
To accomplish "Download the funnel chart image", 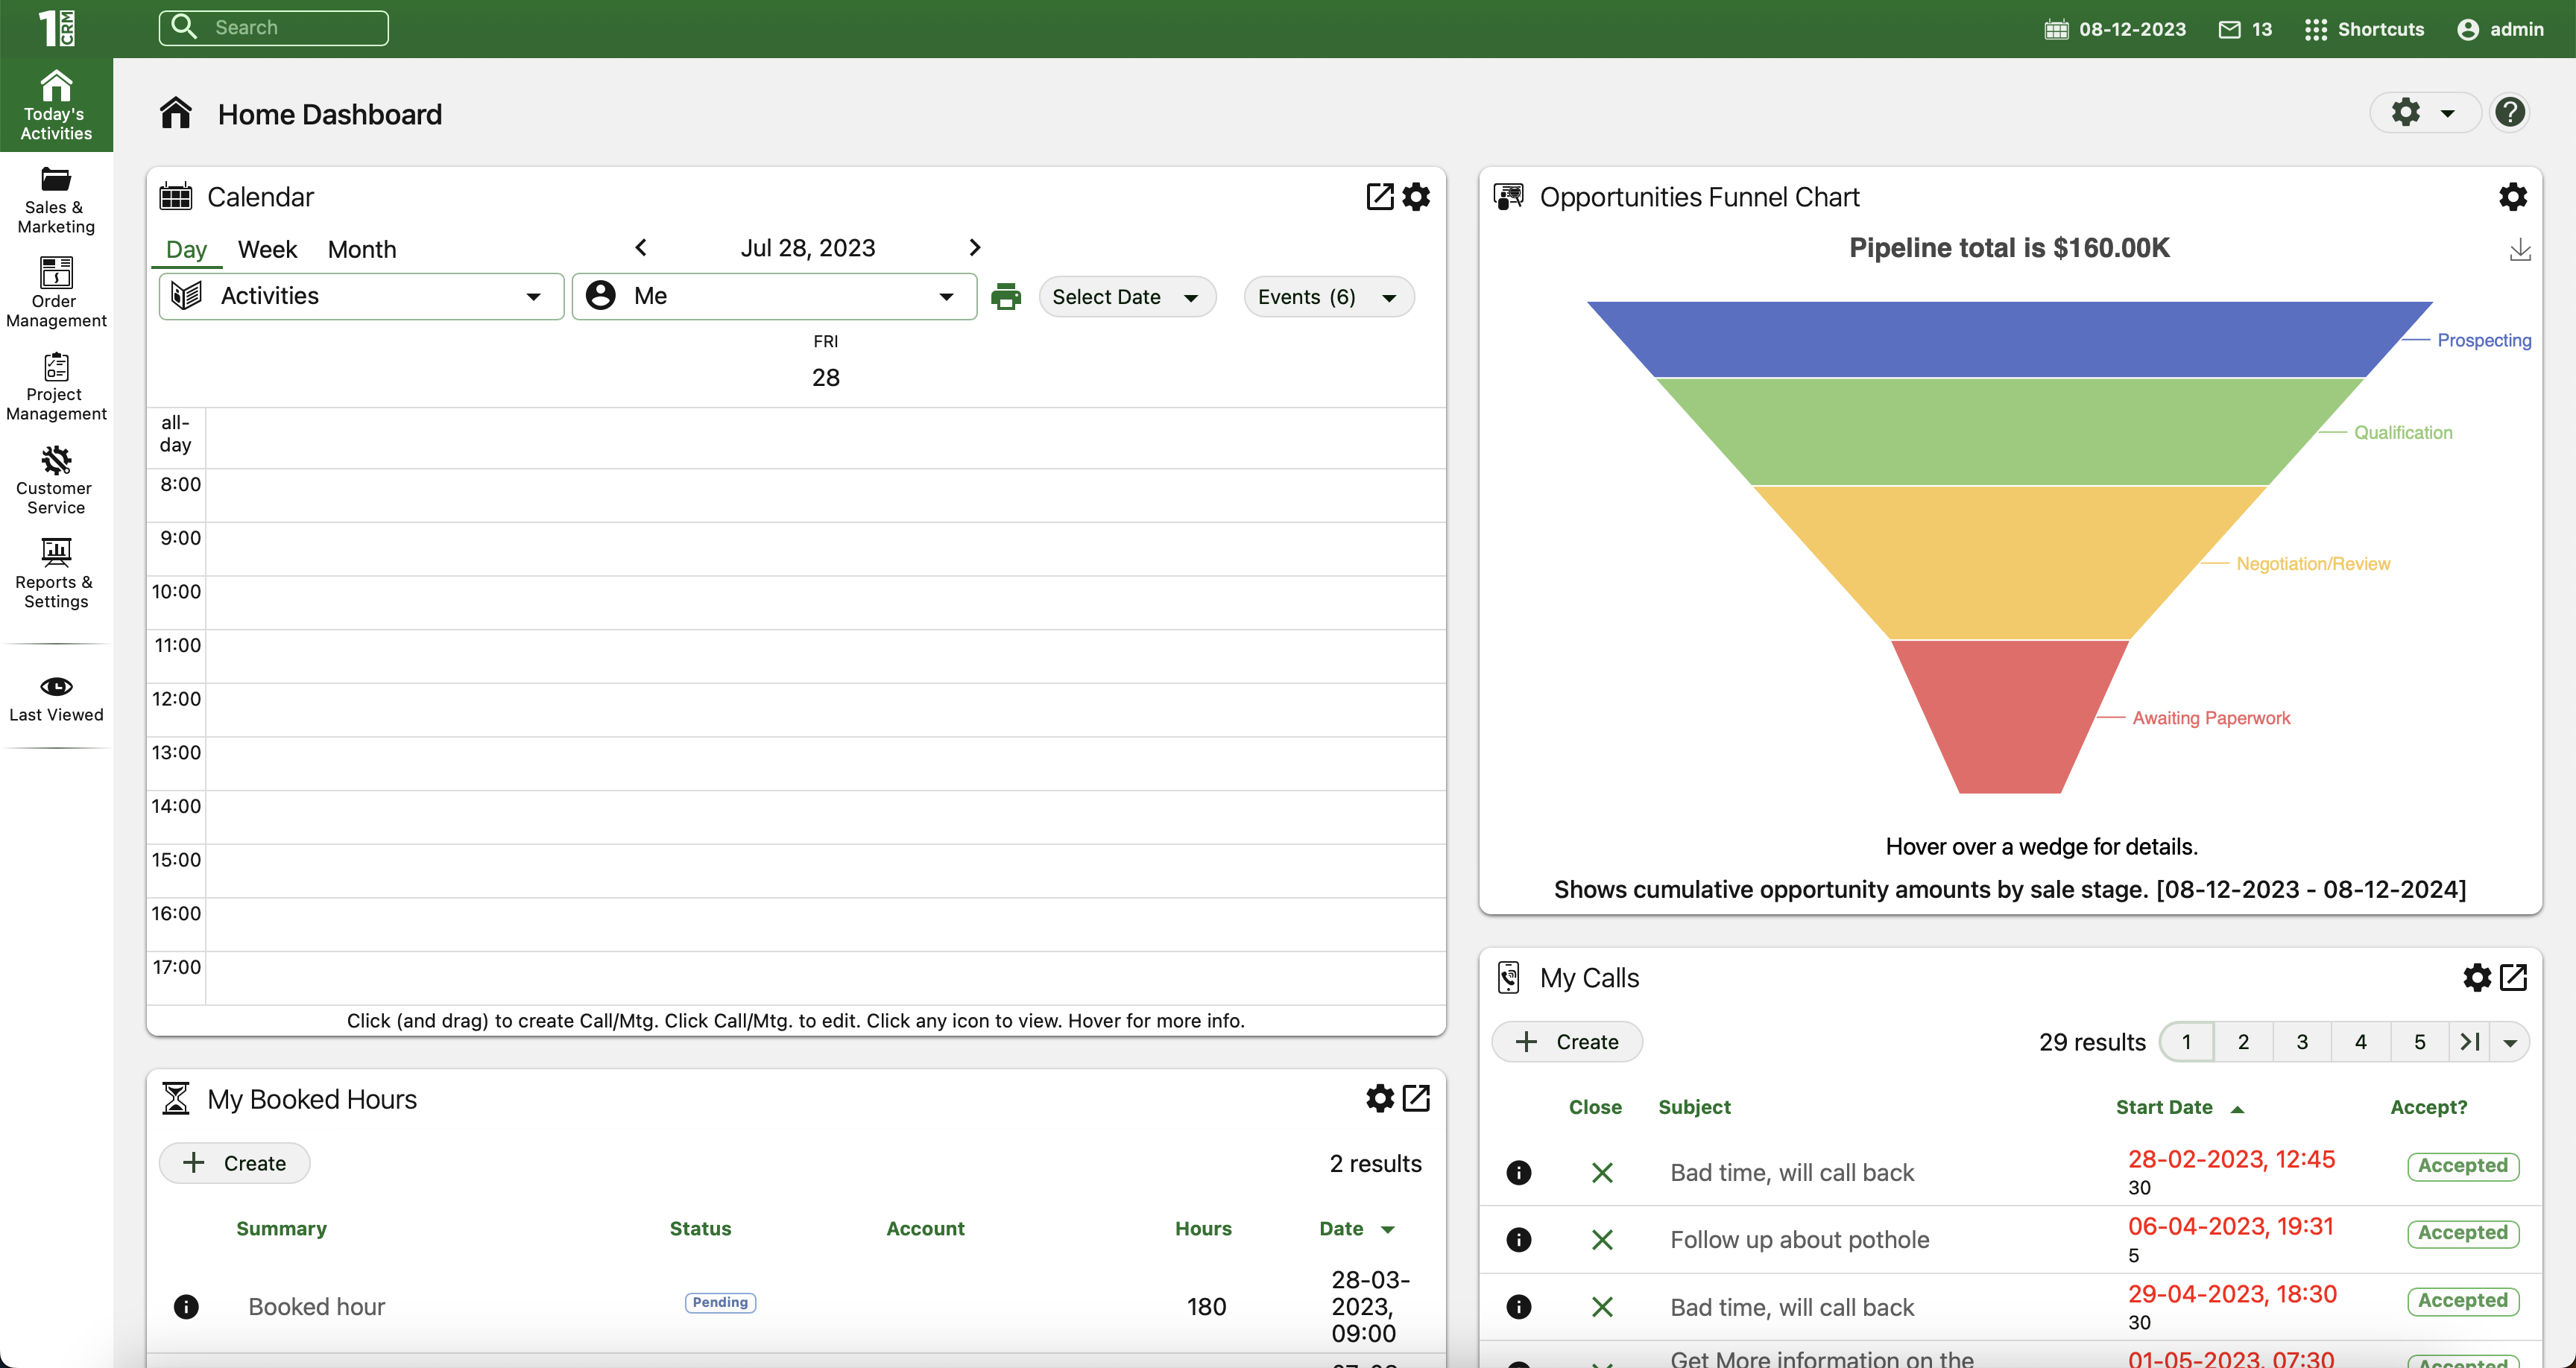I will tap(2520, 250).
